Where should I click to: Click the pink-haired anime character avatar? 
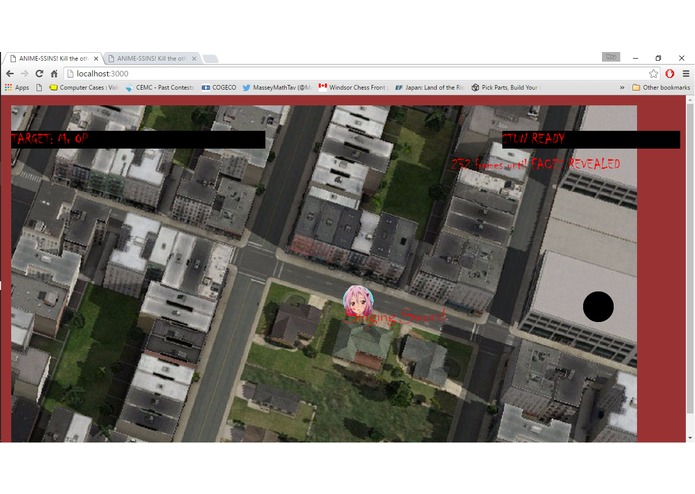coord(358,301)
